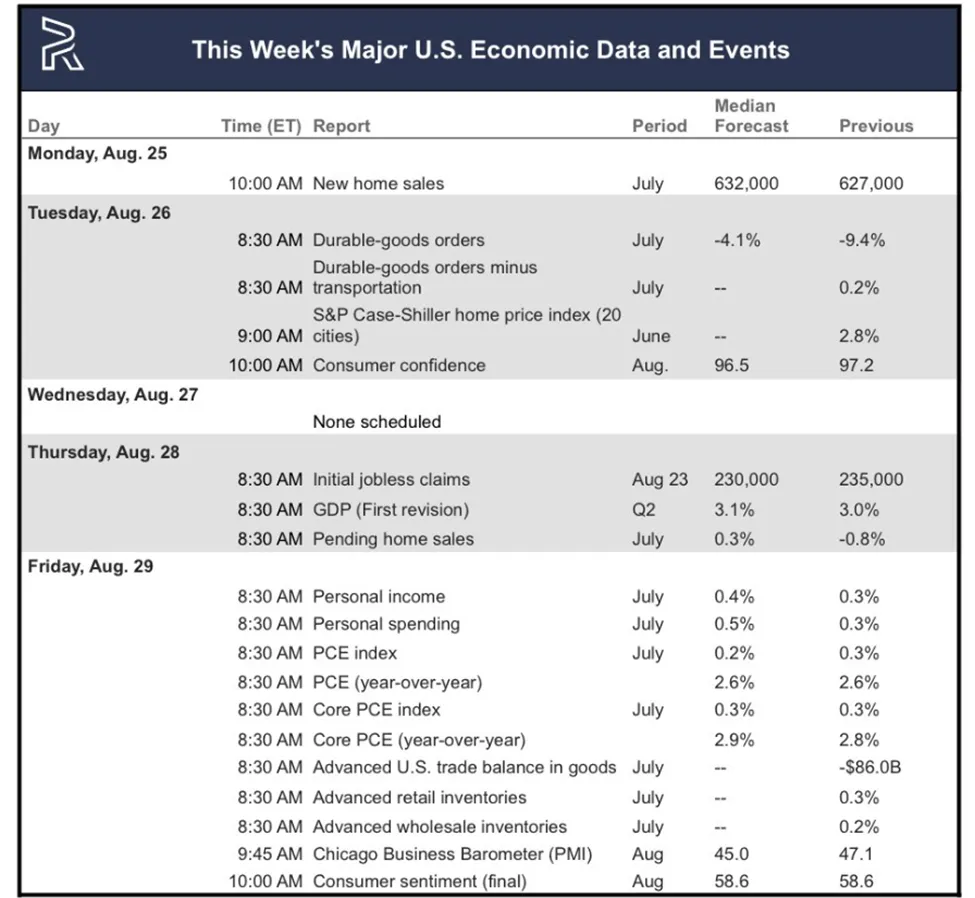Click the Chicago Business Barometer (PMI) entry
Viewport: 975px width, 898px height.
(452, 854)
